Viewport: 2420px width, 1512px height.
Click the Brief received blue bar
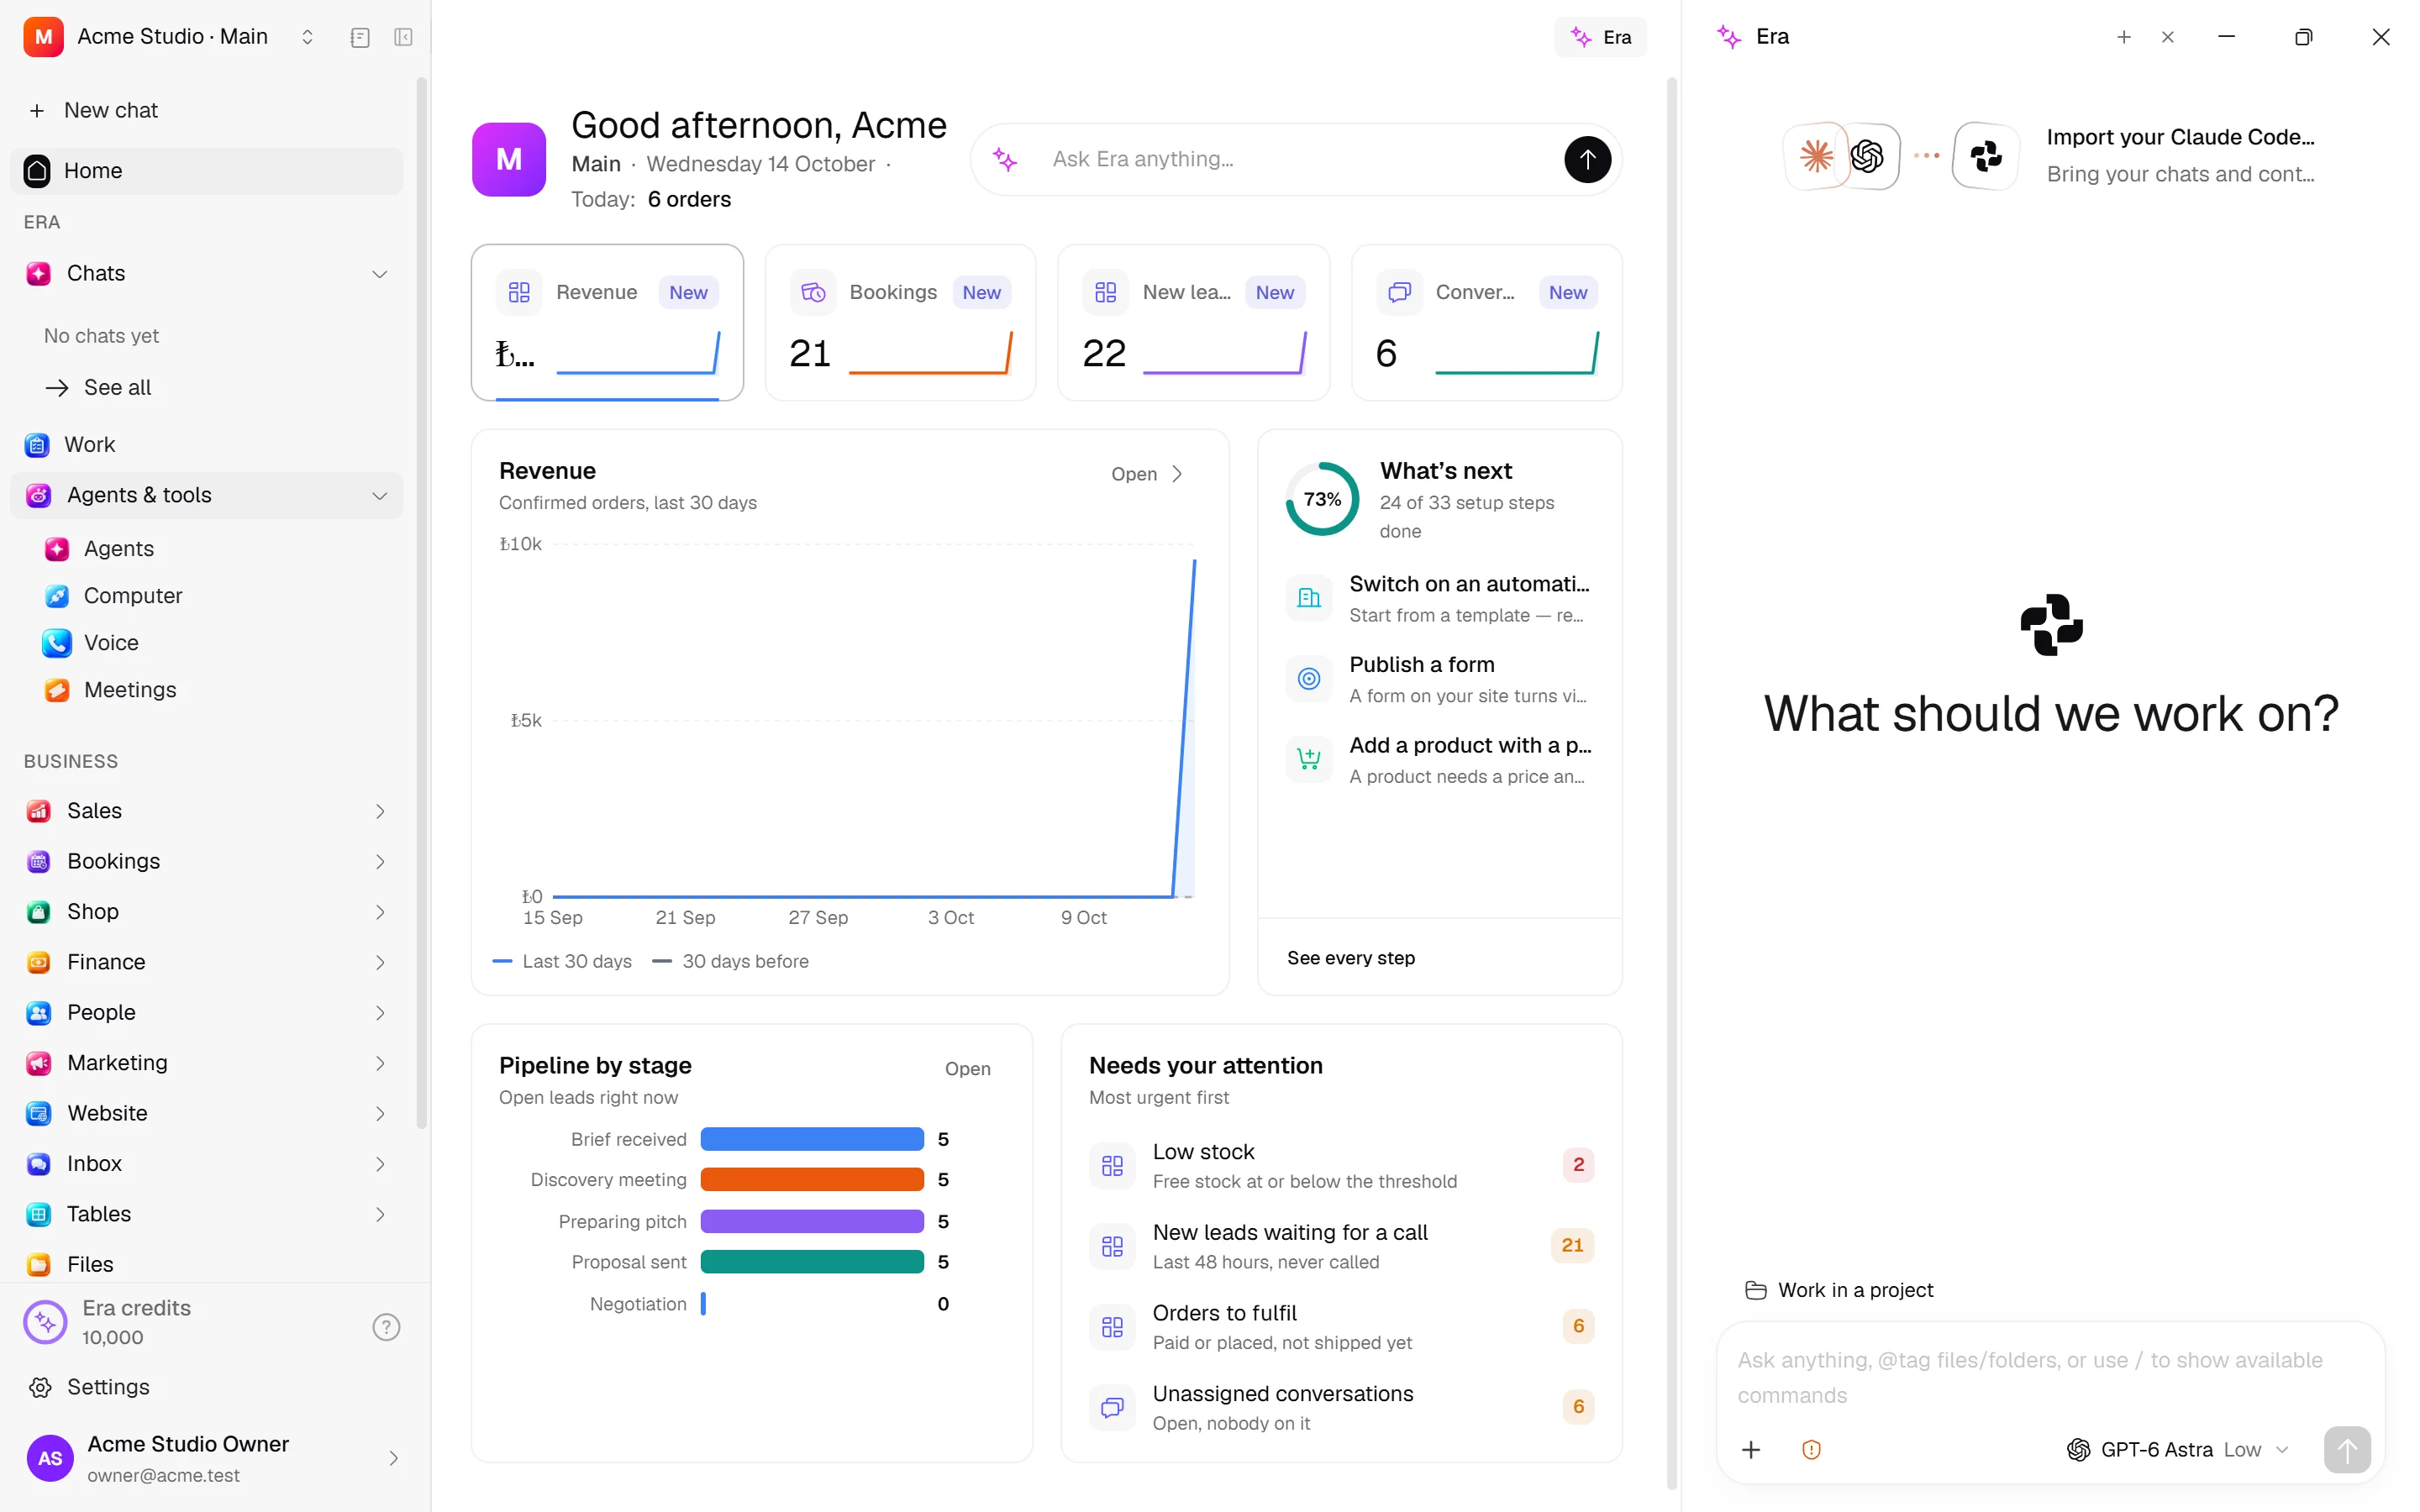click(x=811, y=1138)
